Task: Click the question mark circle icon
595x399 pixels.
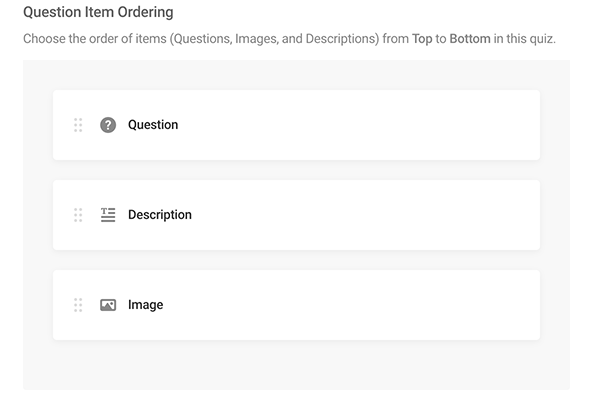Action: [x=108, y=125]
